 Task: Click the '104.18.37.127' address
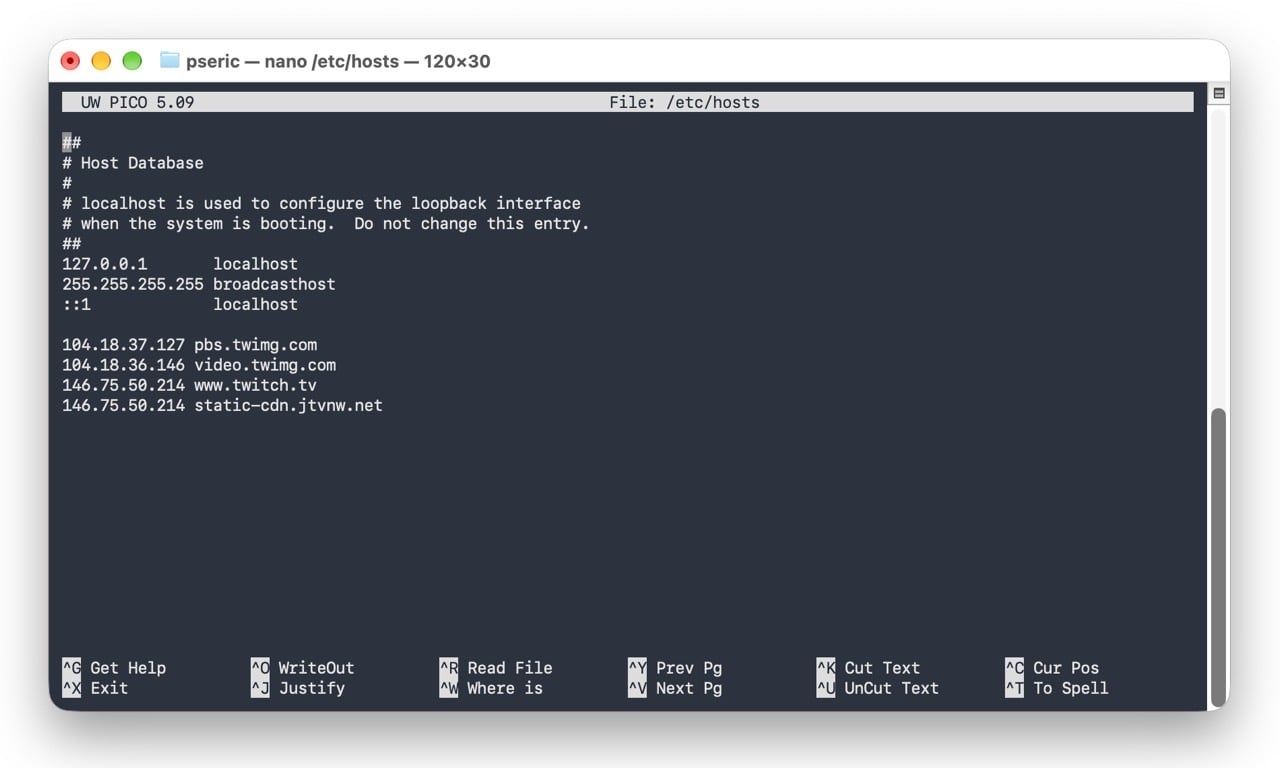(123, 345)
